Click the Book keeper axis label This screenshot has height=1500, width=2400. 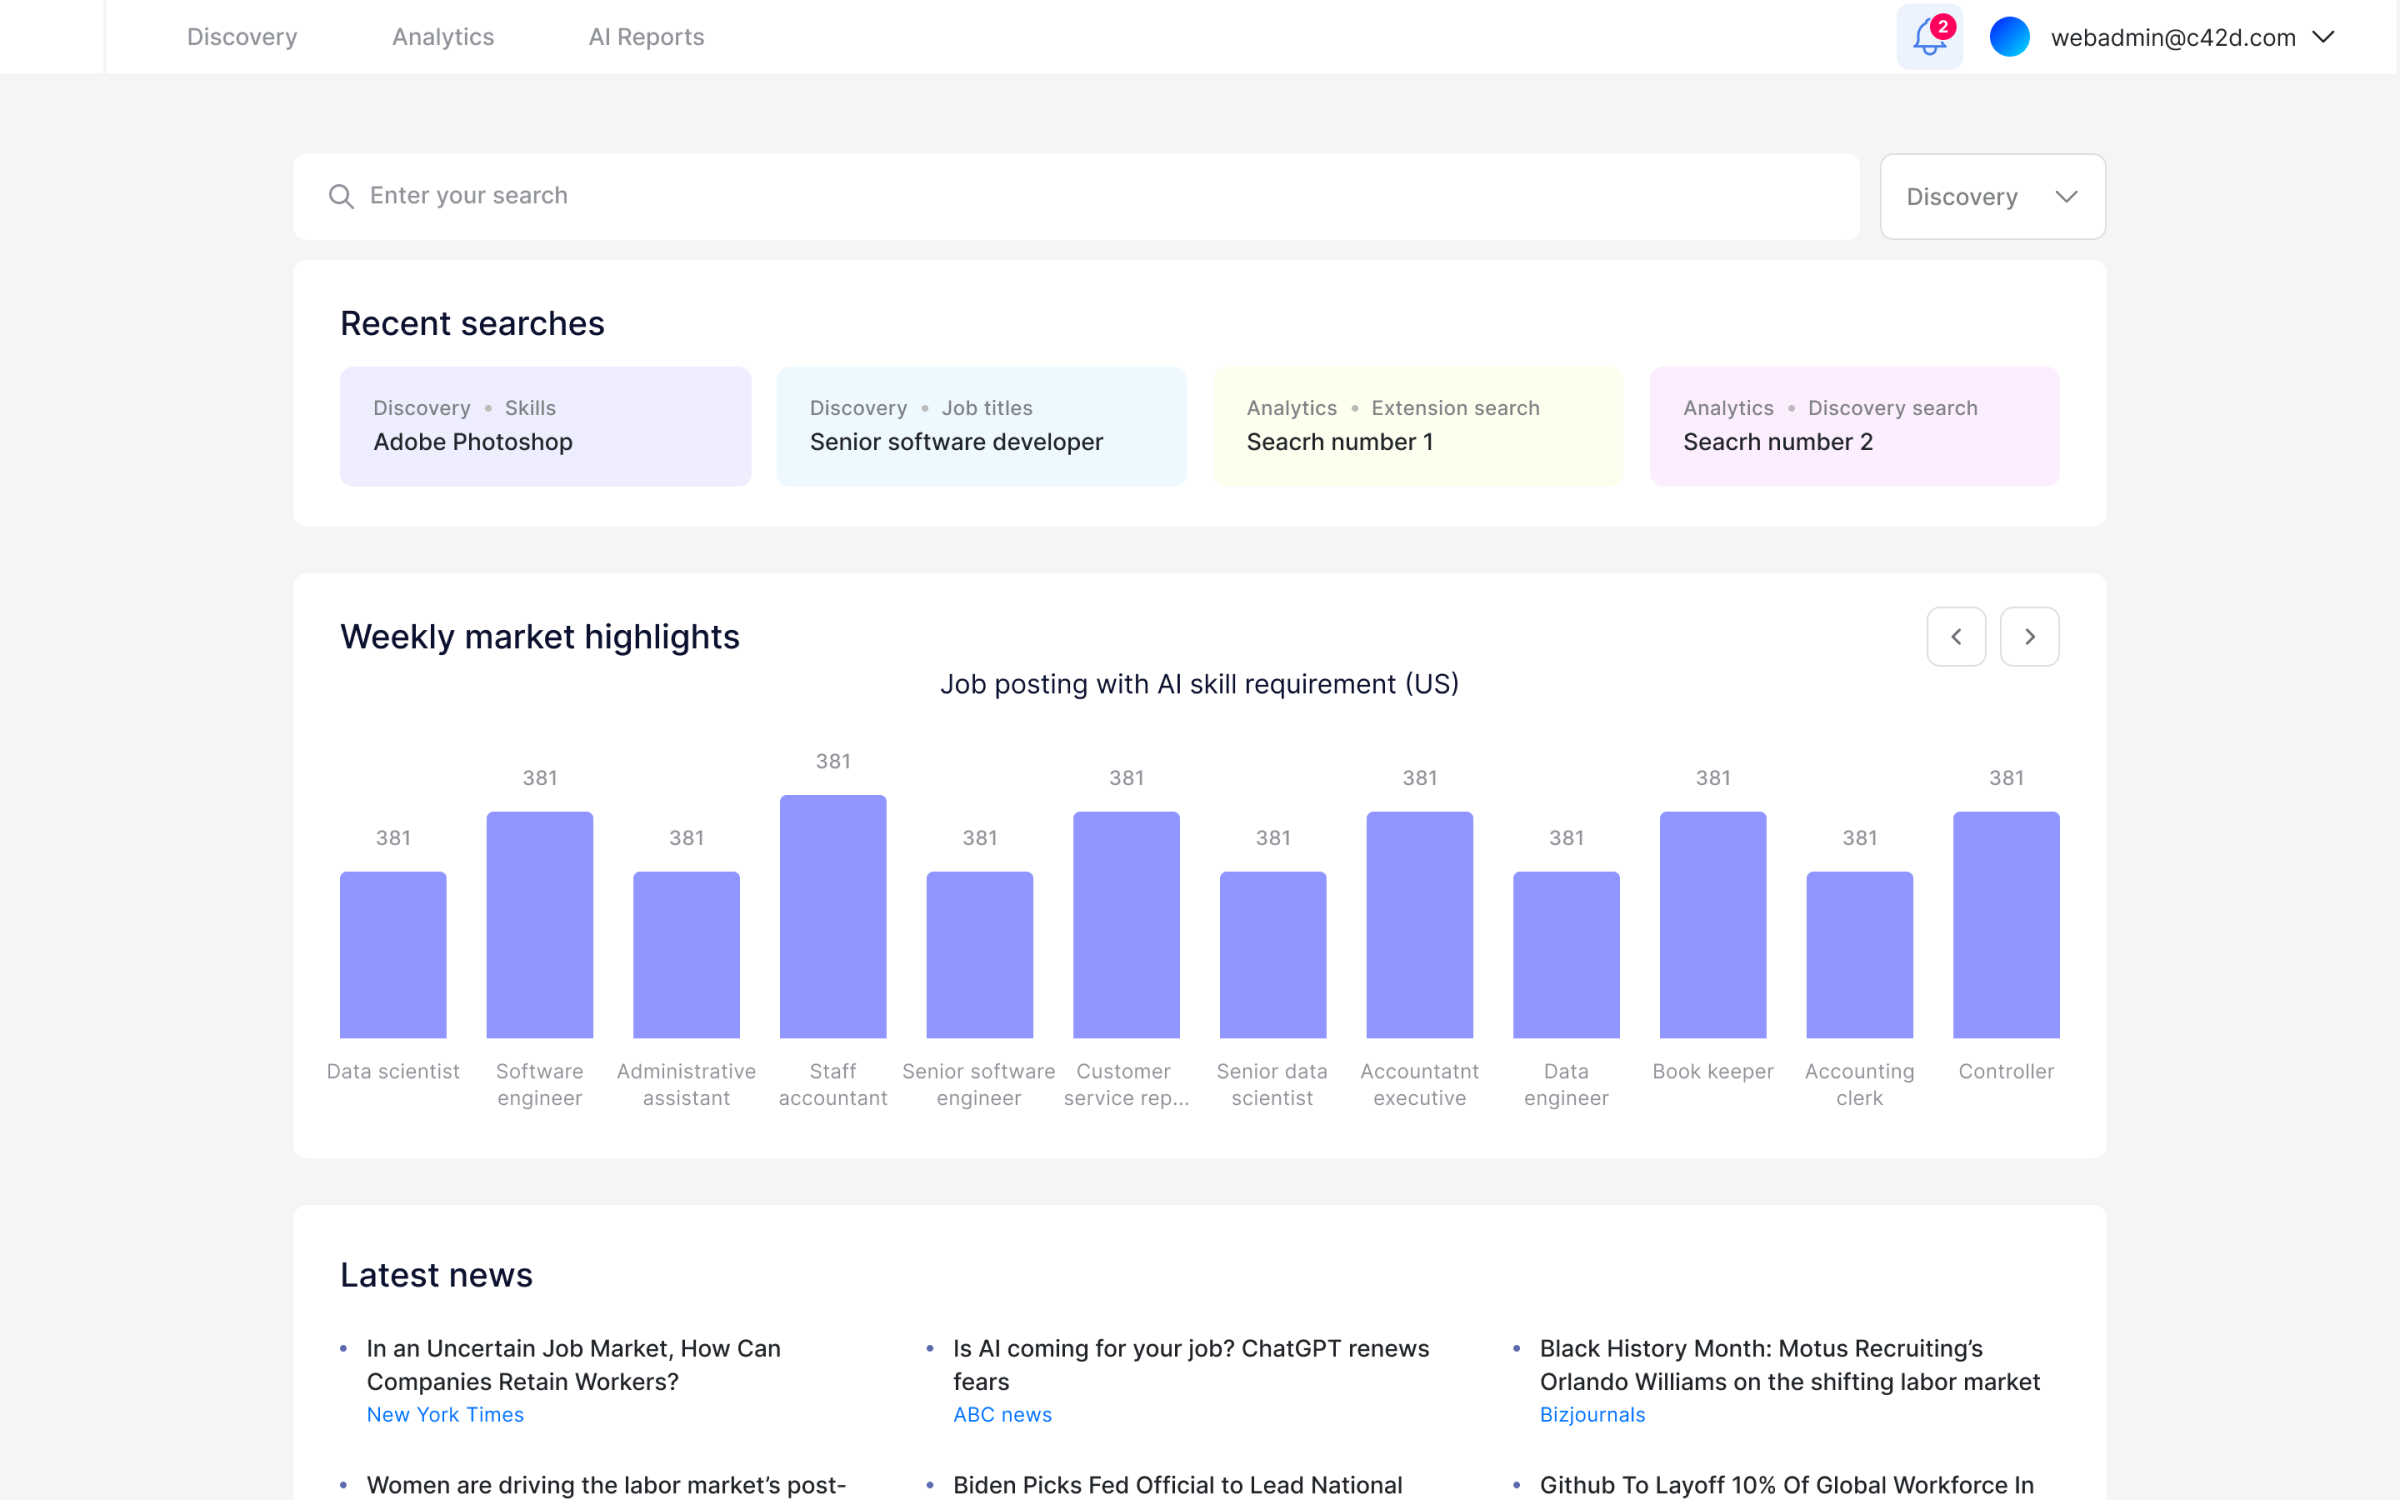(x=1713, y=1071)
